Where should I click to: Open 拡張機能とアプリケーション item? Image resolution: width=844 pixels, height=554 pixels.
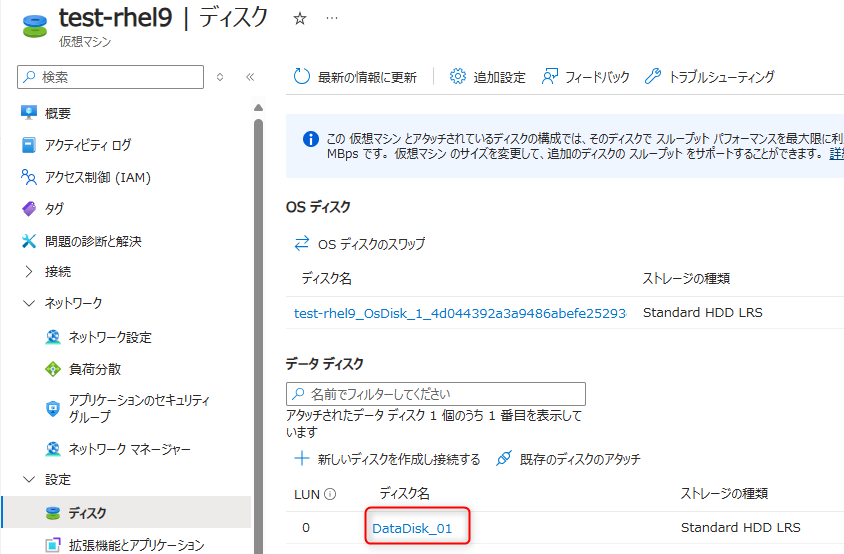pos(136,545)
